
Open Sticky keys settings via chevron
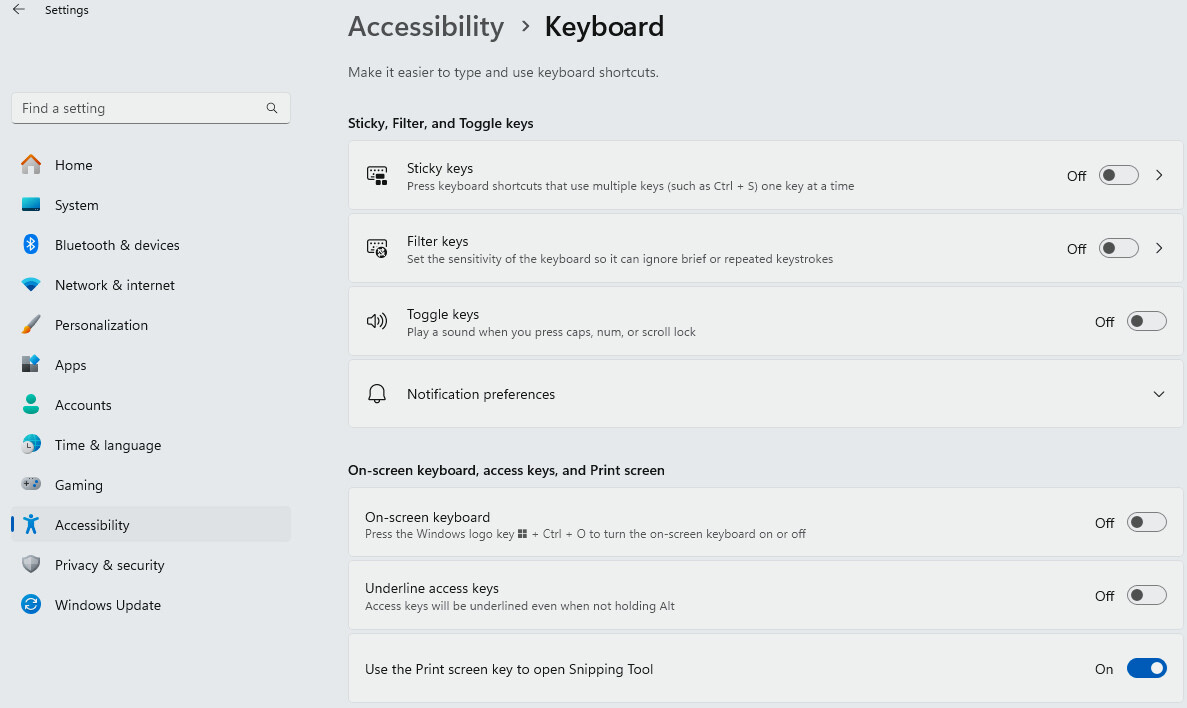click(1159, 174)
